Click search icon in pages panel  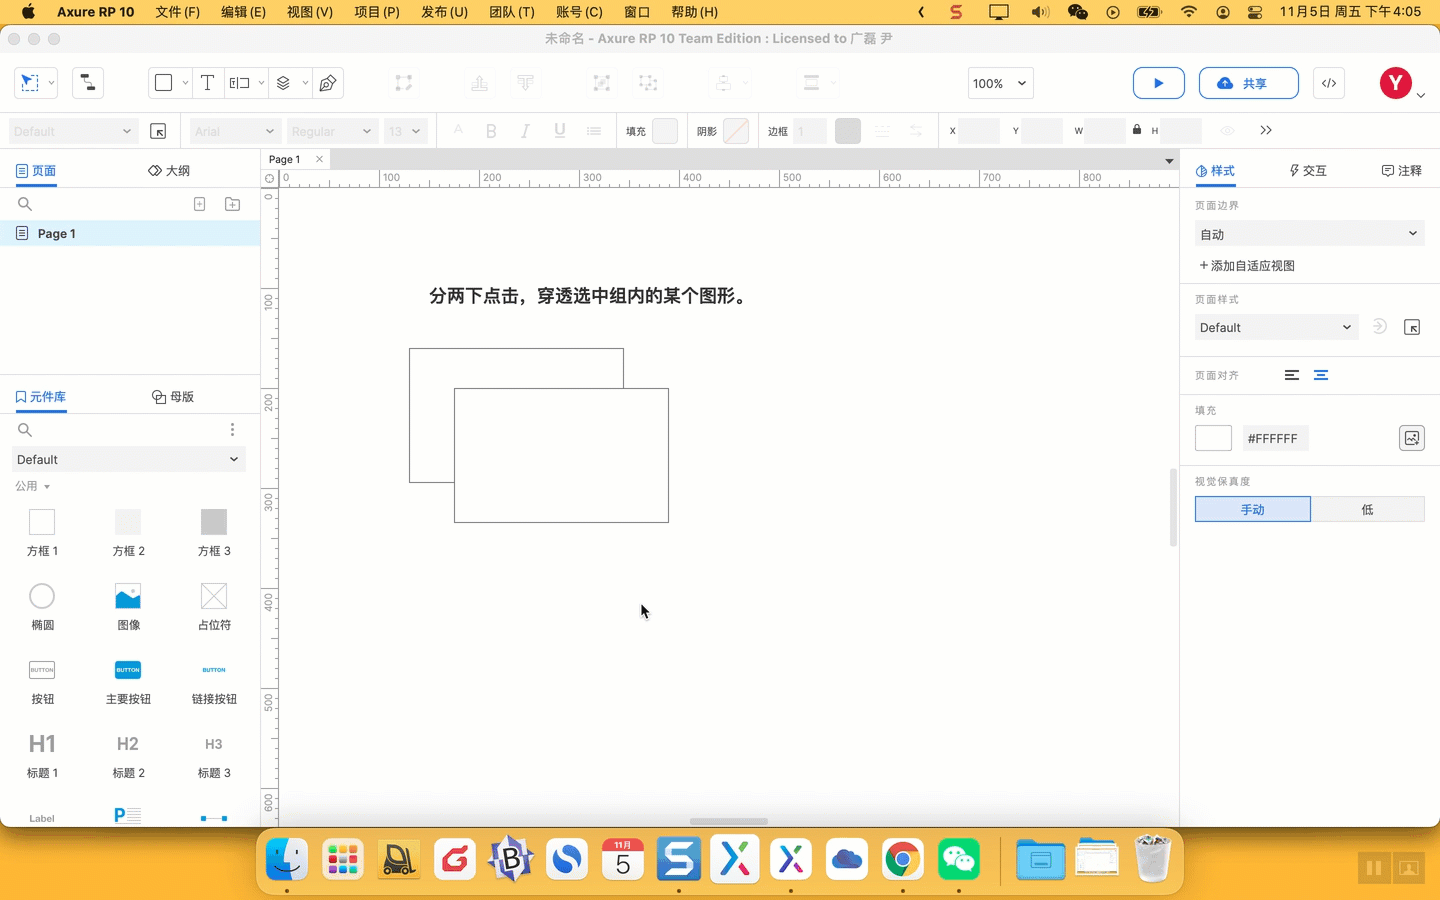25,204
